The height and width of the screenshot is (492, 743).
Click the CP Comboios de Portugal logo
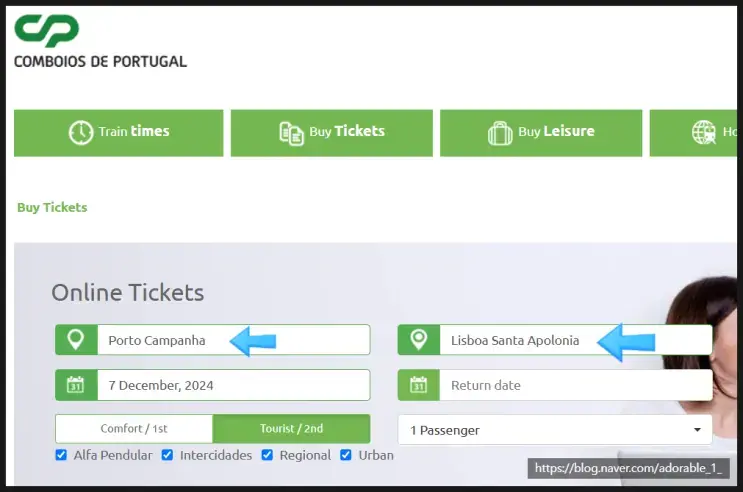coord(100,41)
